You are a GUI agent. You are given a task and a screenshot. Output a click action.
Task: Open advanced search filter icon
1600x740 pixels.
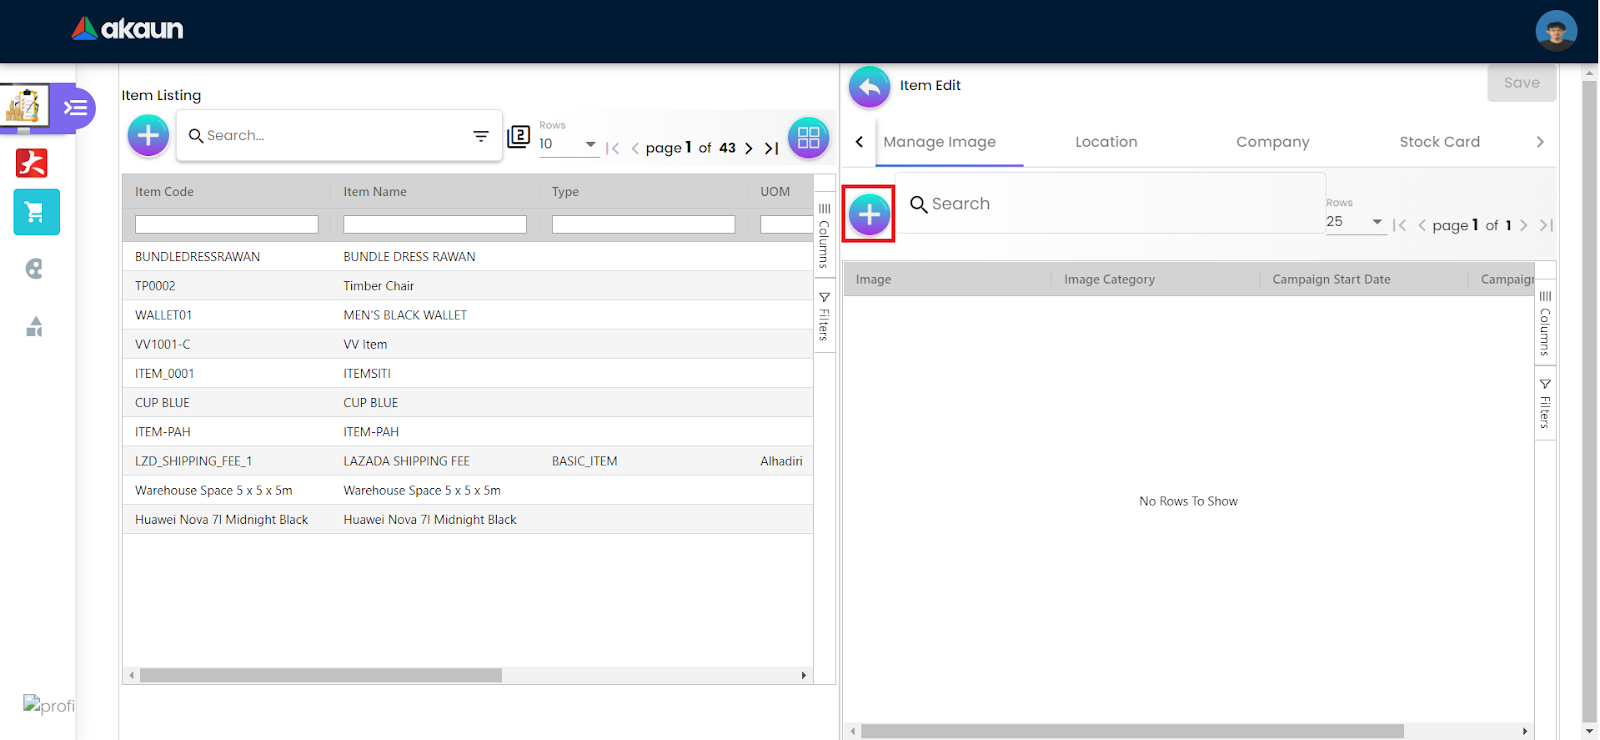coord(481,136)
